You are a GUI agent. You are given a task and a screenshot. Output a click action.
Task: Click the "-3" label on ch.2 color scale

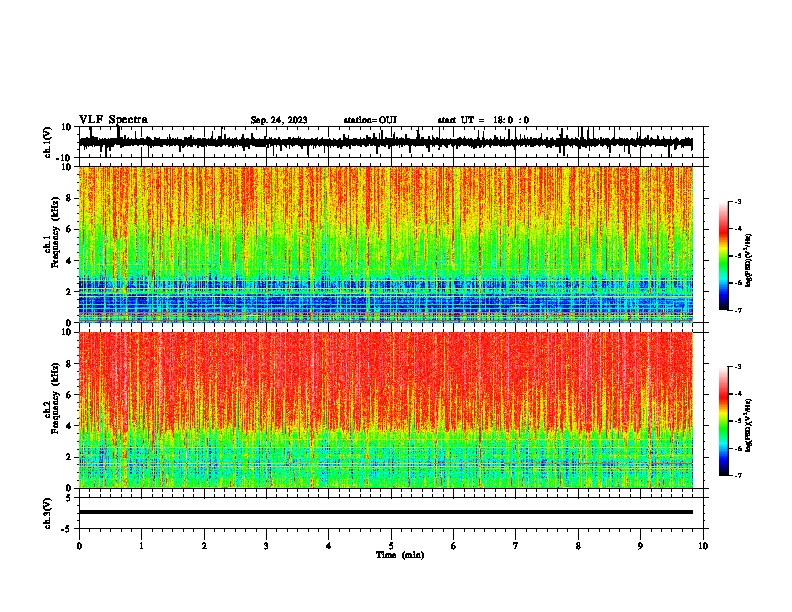737,367
